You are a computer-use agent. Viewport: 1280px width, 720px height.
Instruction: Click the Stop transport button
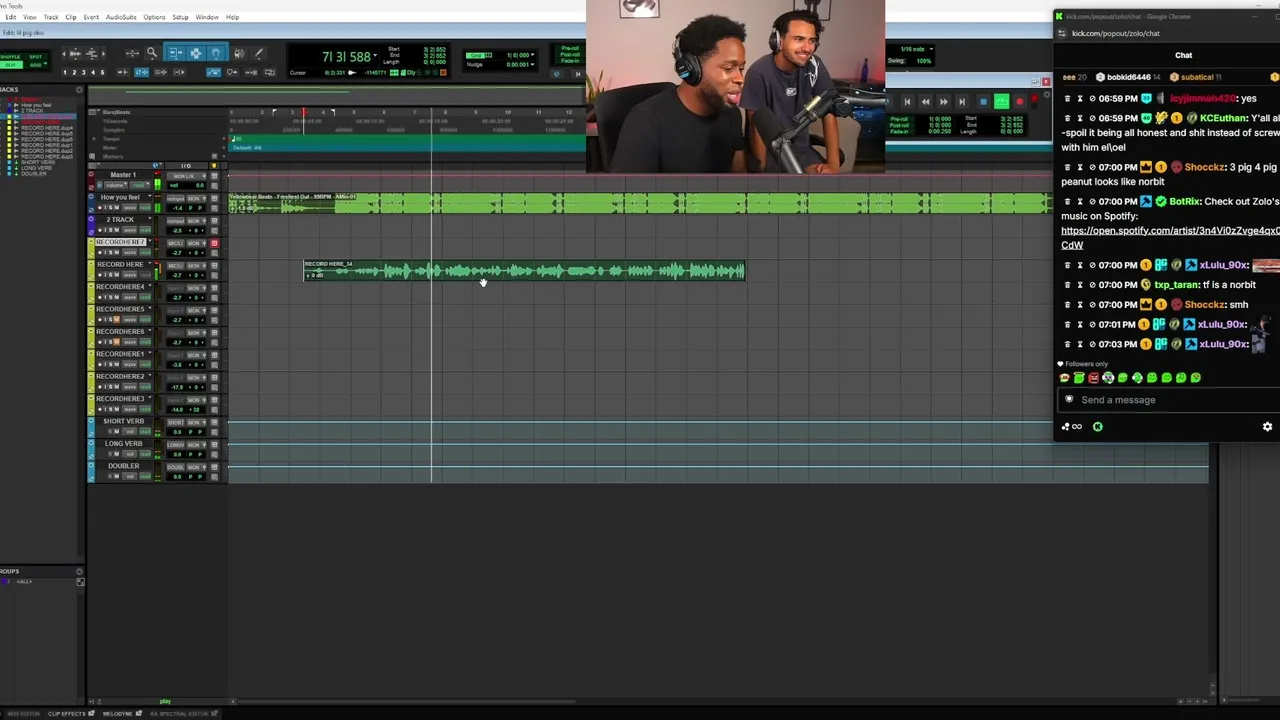pyautogui.click(x=983, y=101)
